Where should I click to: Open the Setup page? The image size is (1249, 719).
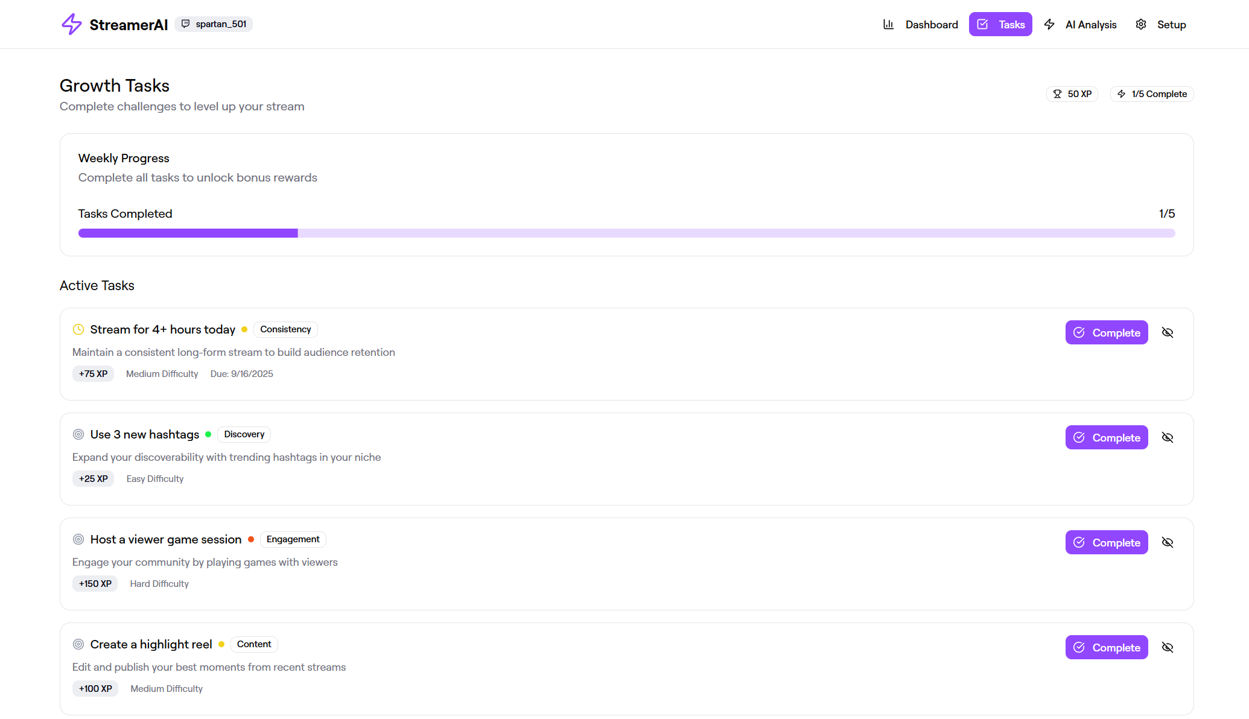point(1161,24)
